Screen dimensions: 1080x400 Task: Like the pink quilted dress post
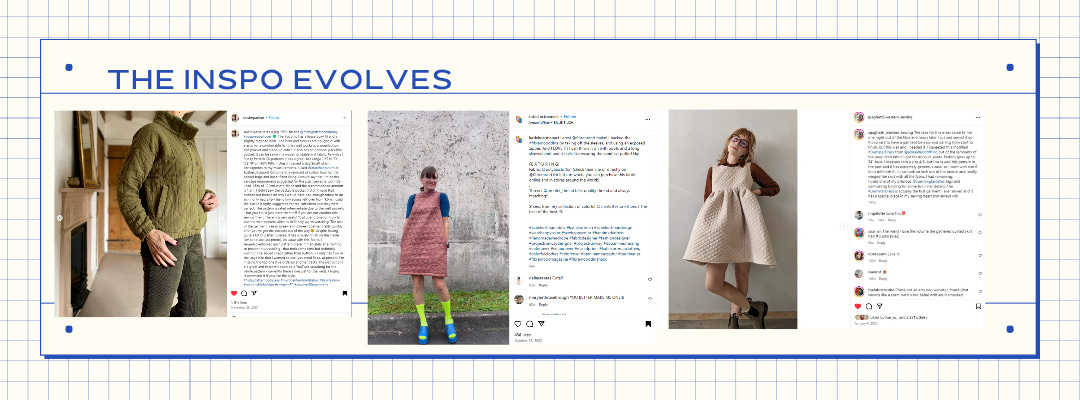[517, 324]
